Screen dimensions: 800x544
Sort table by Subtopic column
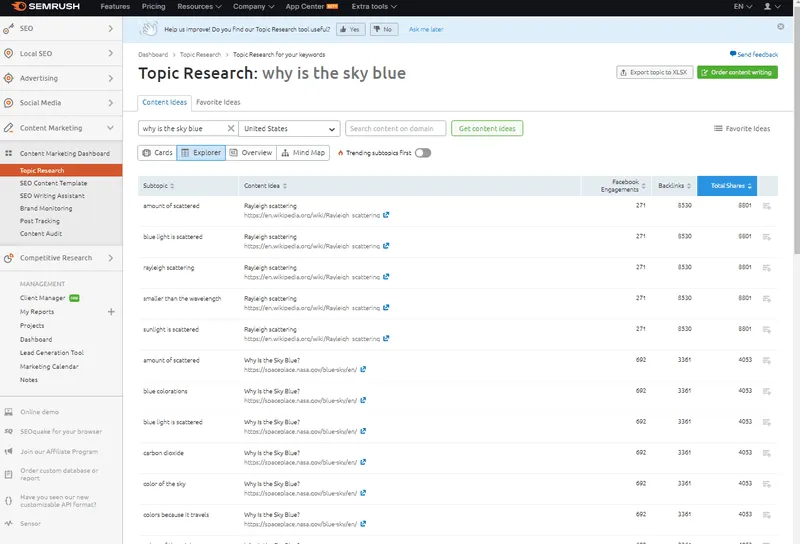click(188, 186)
